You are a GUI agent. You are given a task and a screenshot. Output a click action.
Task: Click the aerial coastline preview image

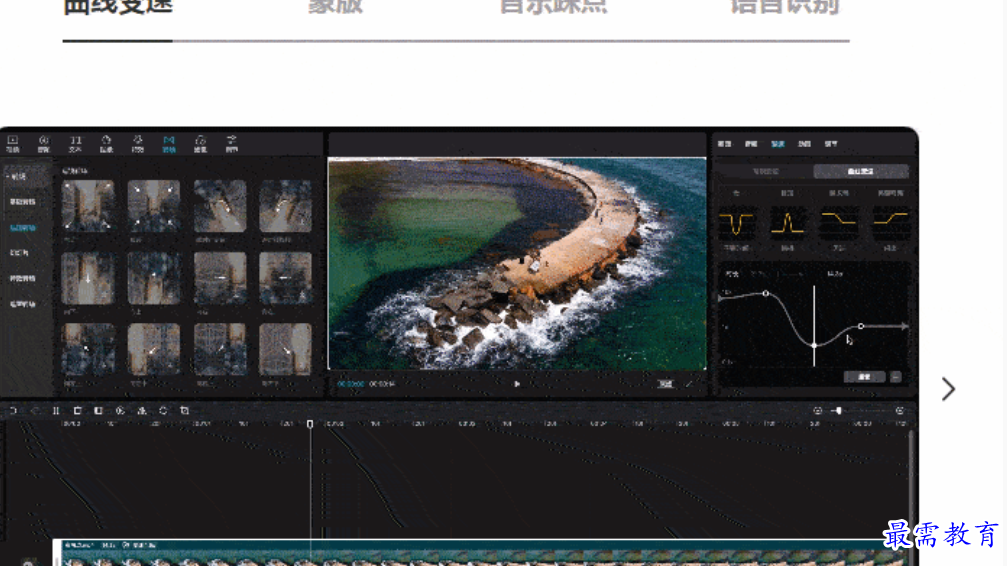[517, 263]
